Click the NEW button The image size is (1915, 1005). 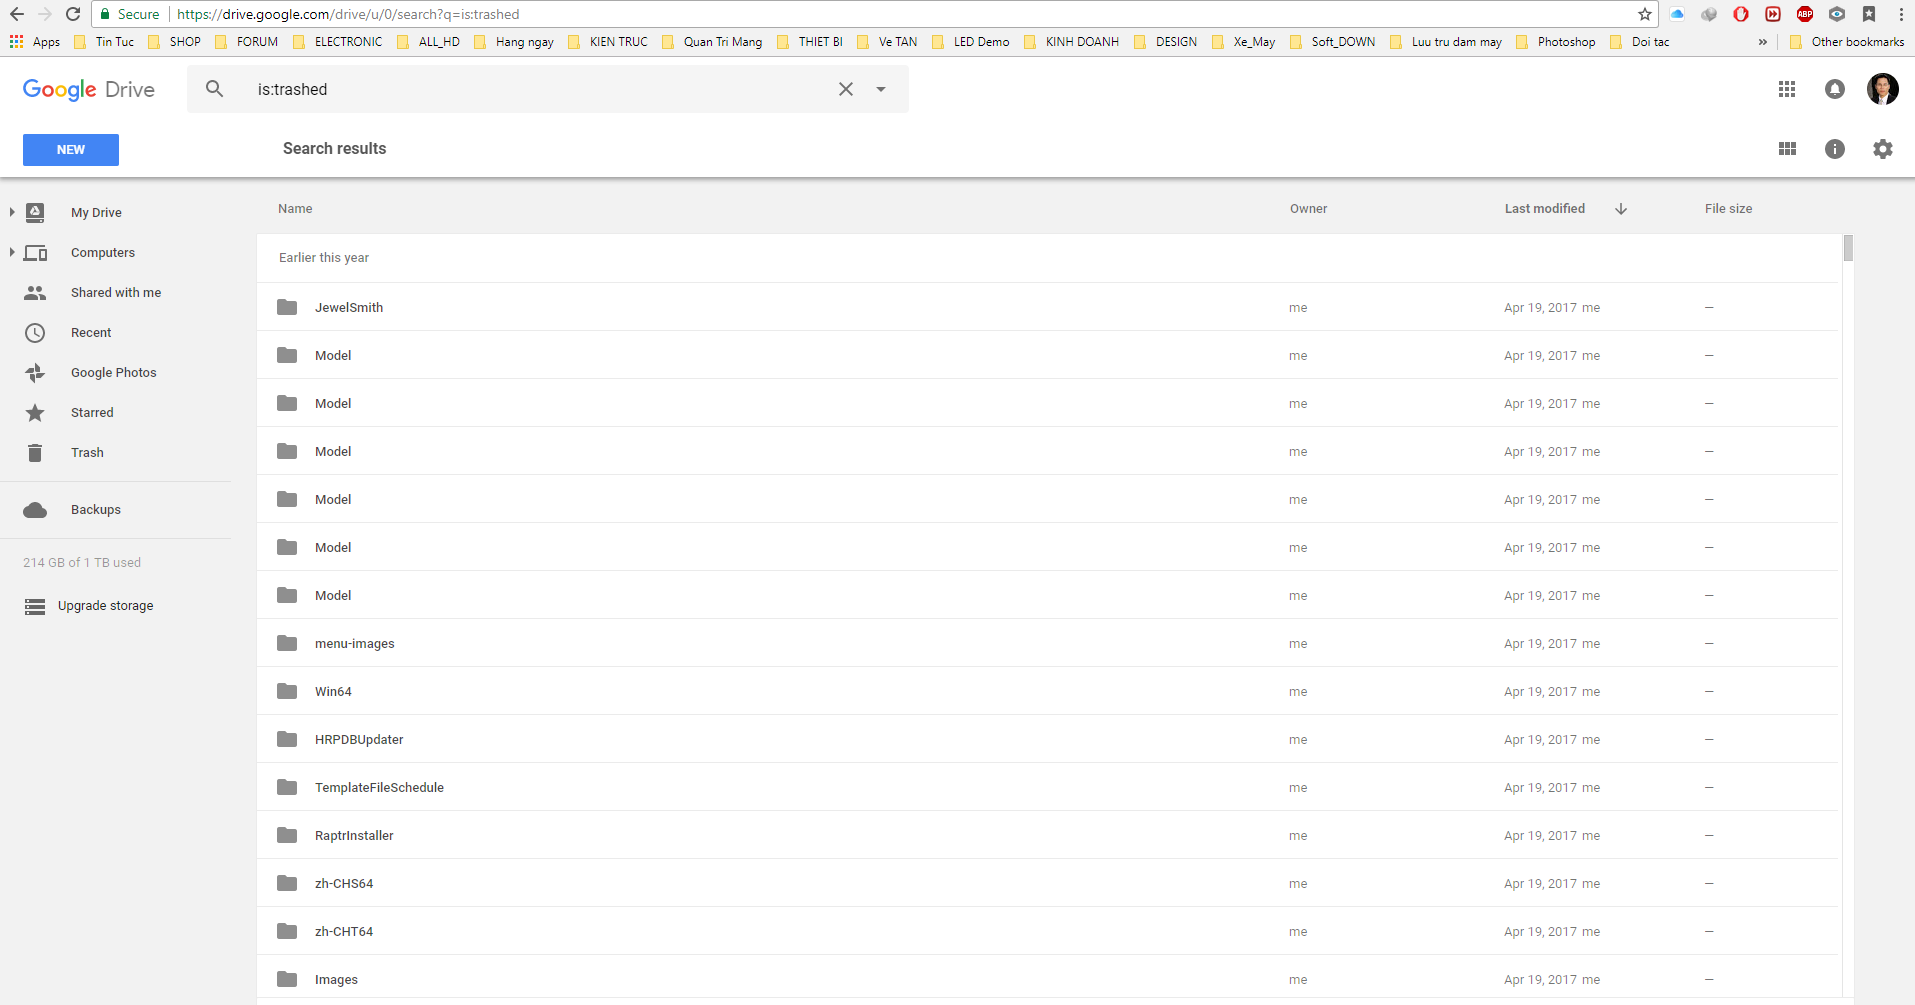(x=71, y=150)
